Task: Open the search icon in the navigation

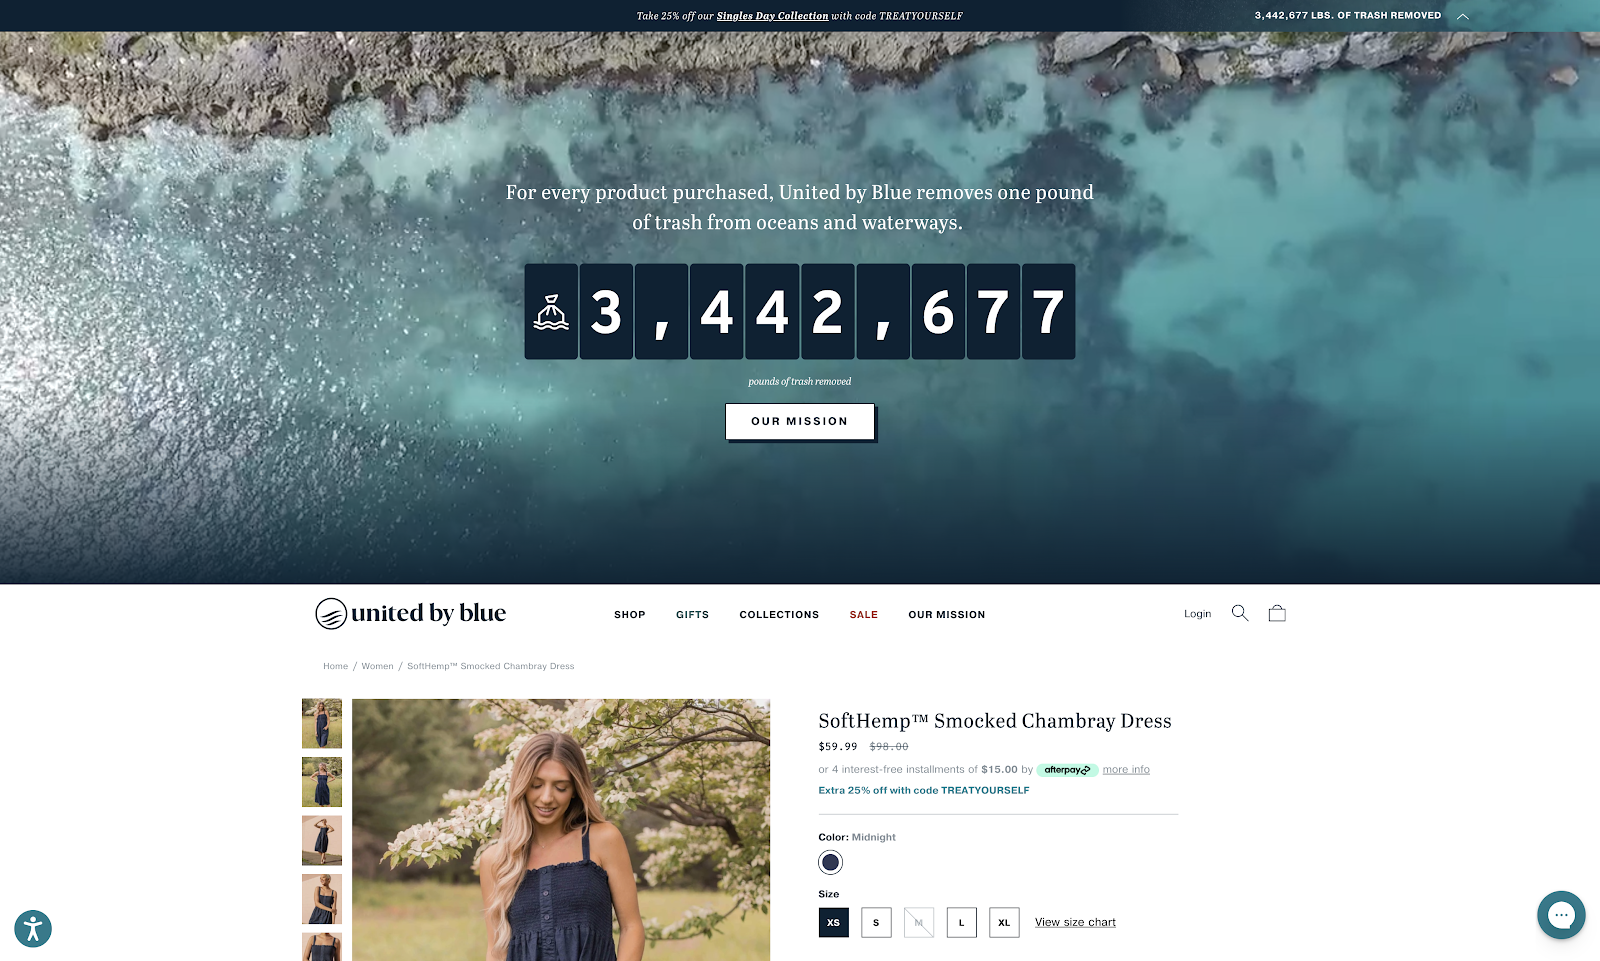Action: coord(1240,613)
